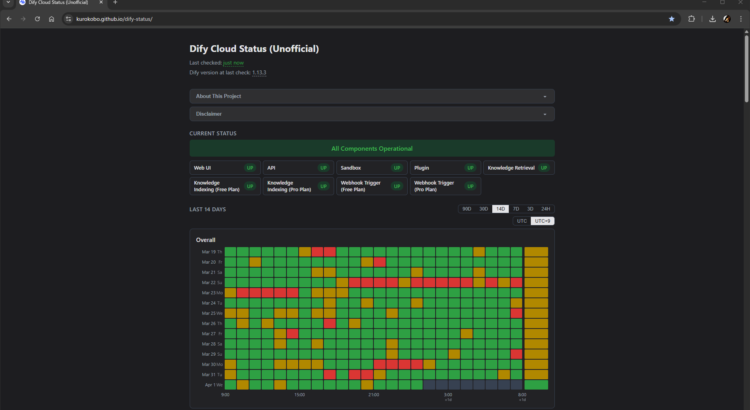Image resolution: width=750 pixels, height=410 pixels.
Task: Switch the history range to 24H
Action: coord(545,209)
